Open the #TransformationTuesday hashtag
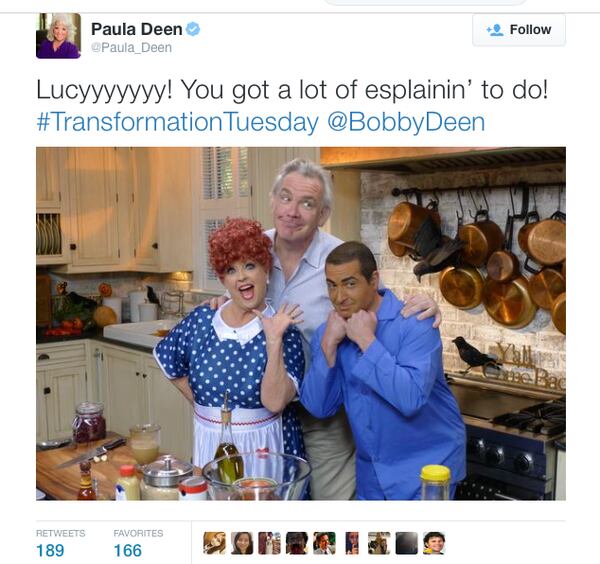This screenshot has width=600, height=564. tap(178, 122)
